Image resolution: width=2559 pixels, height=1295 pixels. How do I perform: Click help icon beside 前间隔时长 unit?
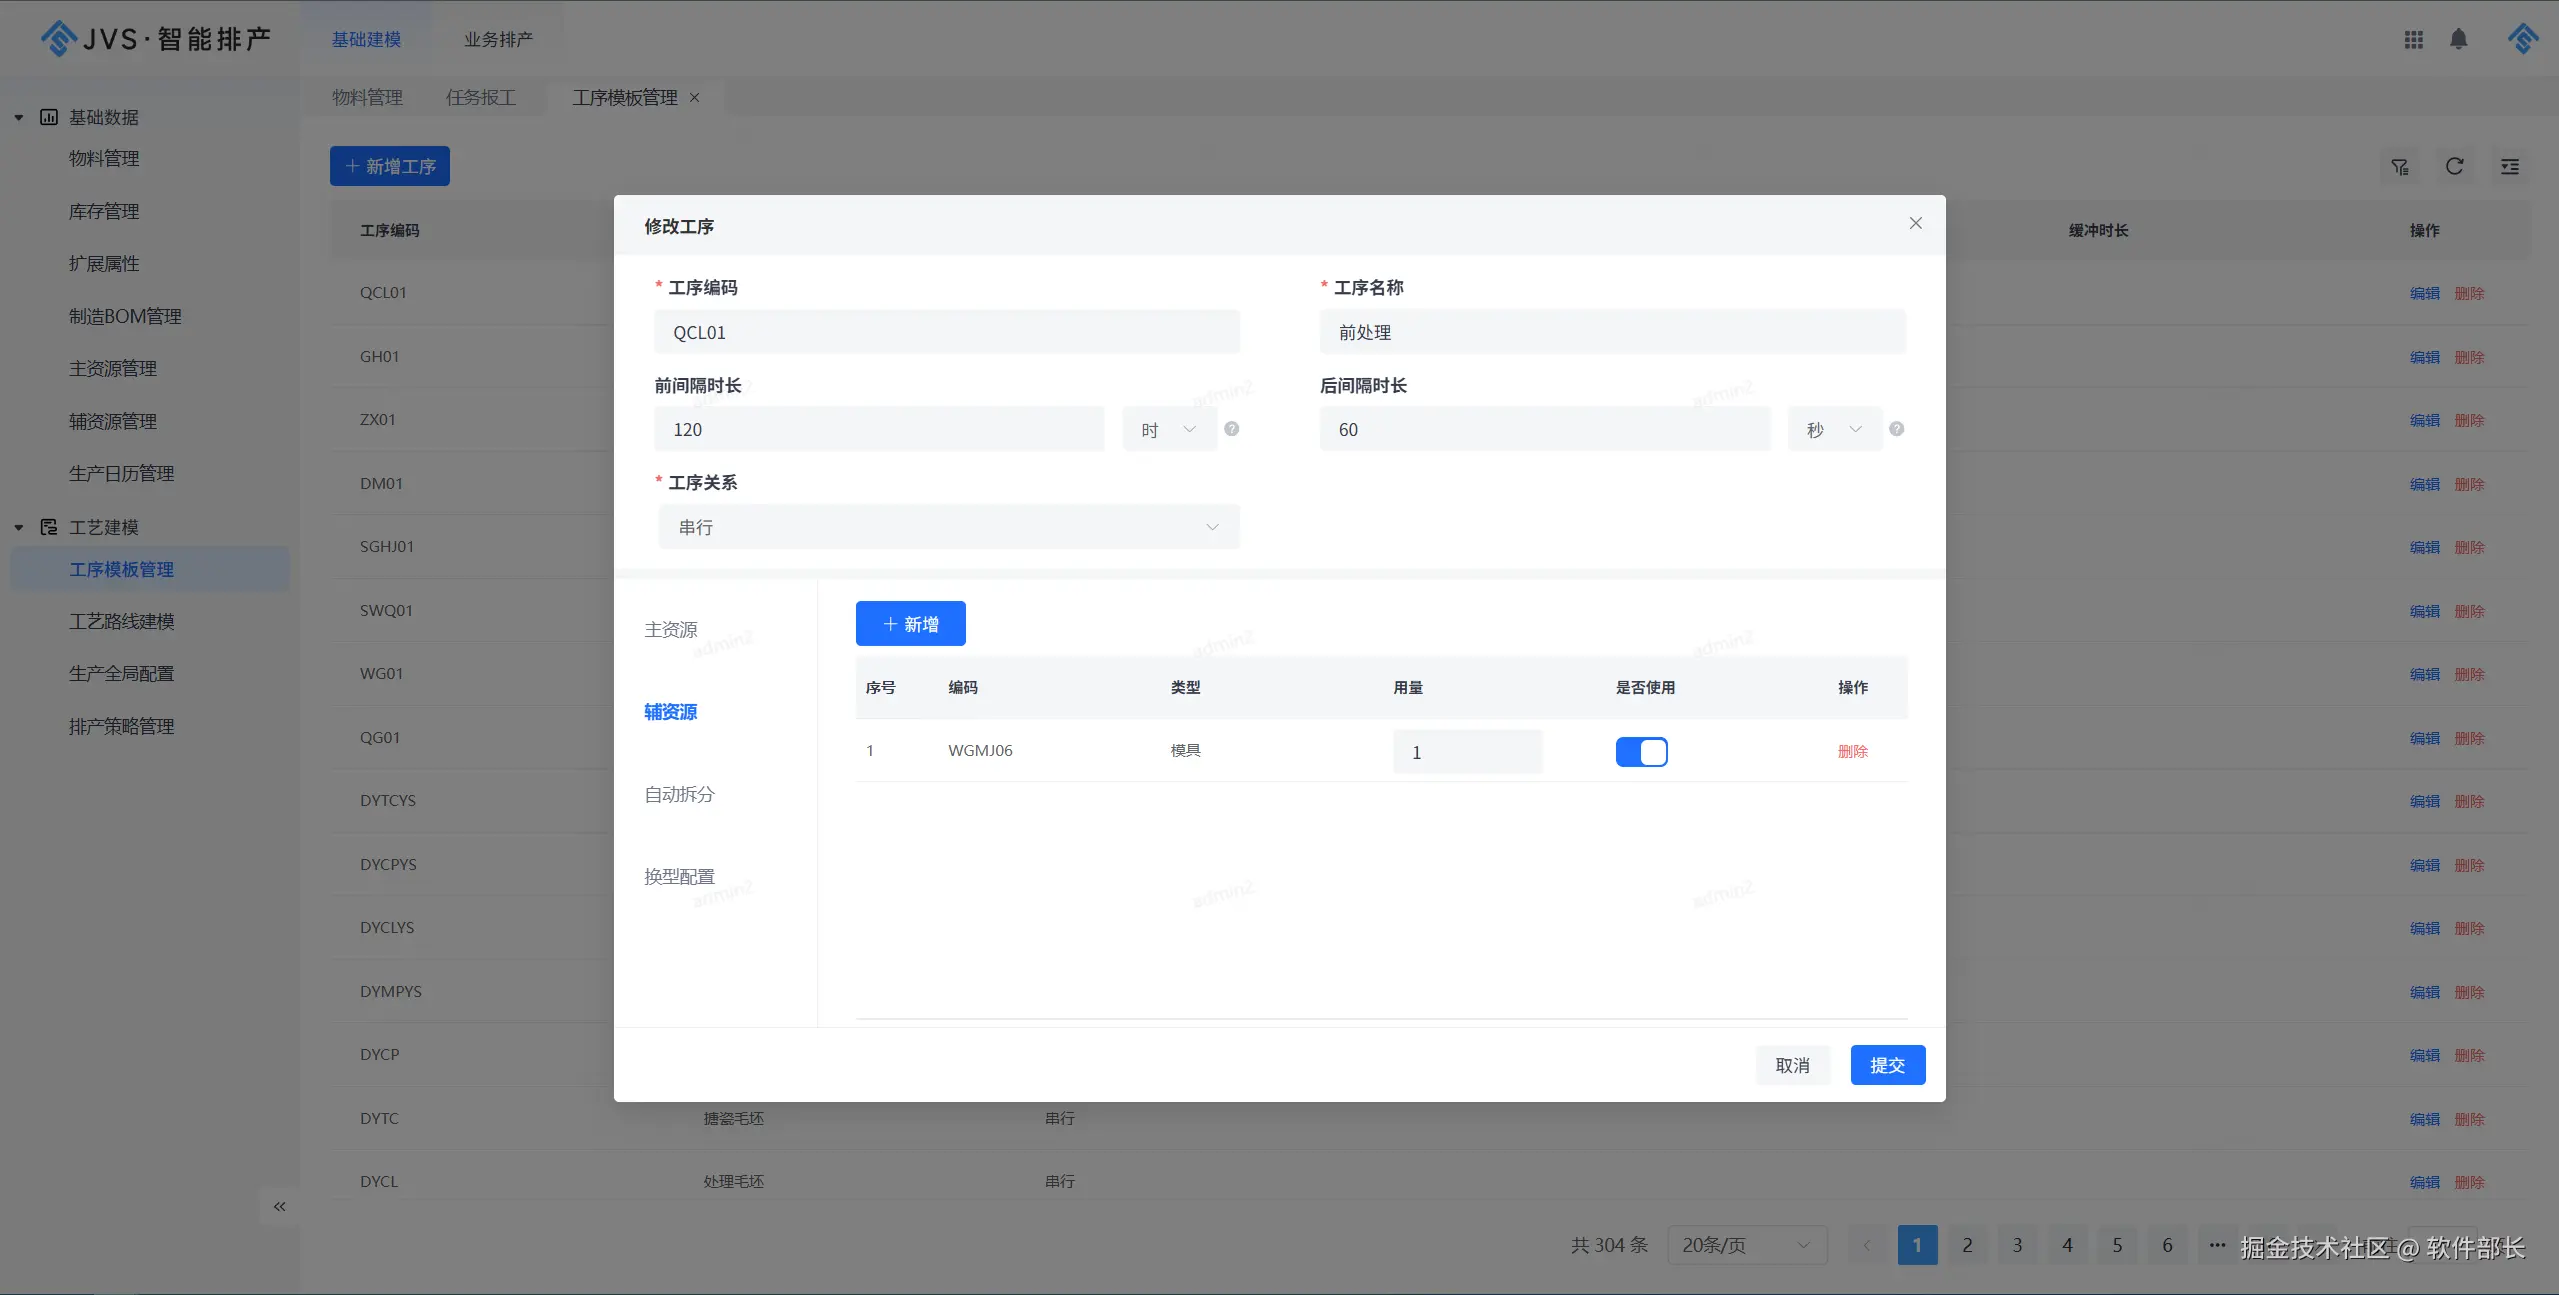1232,429
